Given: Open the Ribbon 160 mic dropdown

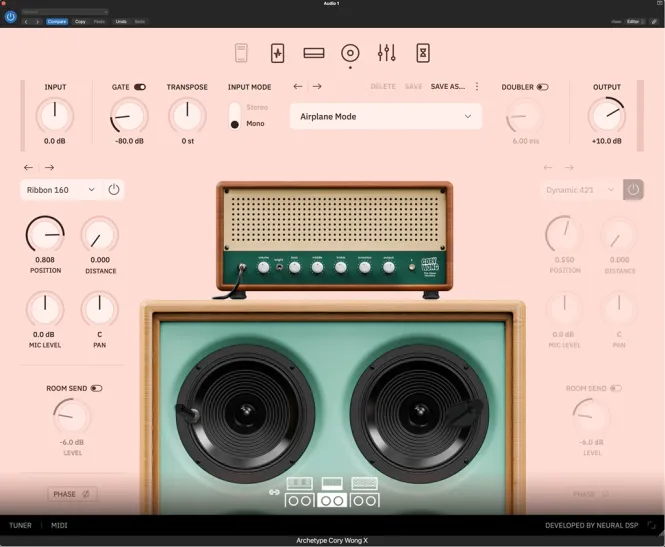Looking at the screenshot, I should (x=61, y=190).
